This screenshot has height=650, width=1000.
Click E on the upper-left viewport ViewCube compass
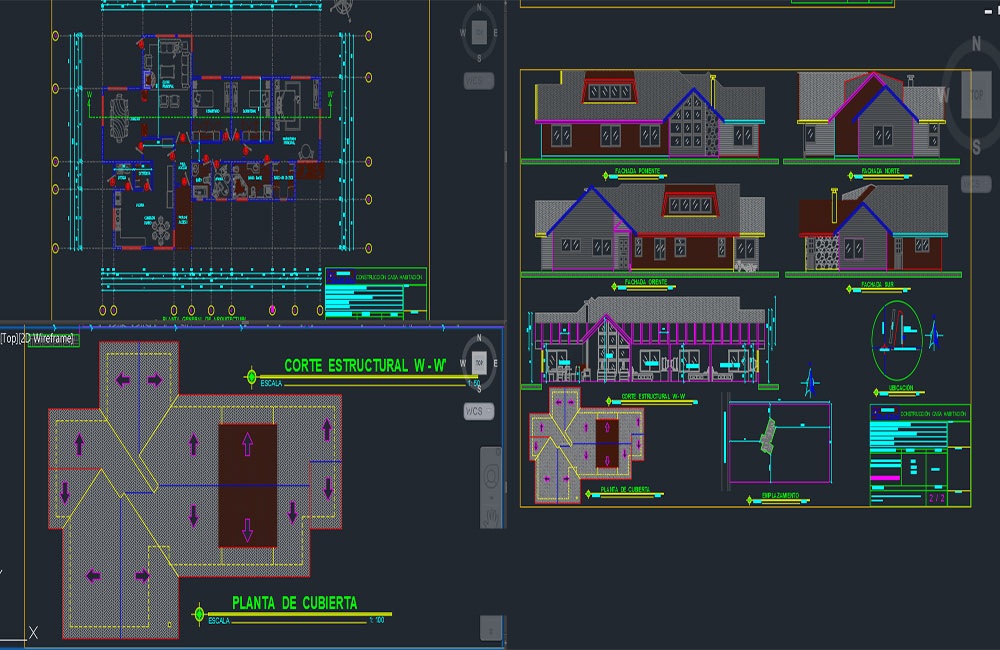(496, 33)
